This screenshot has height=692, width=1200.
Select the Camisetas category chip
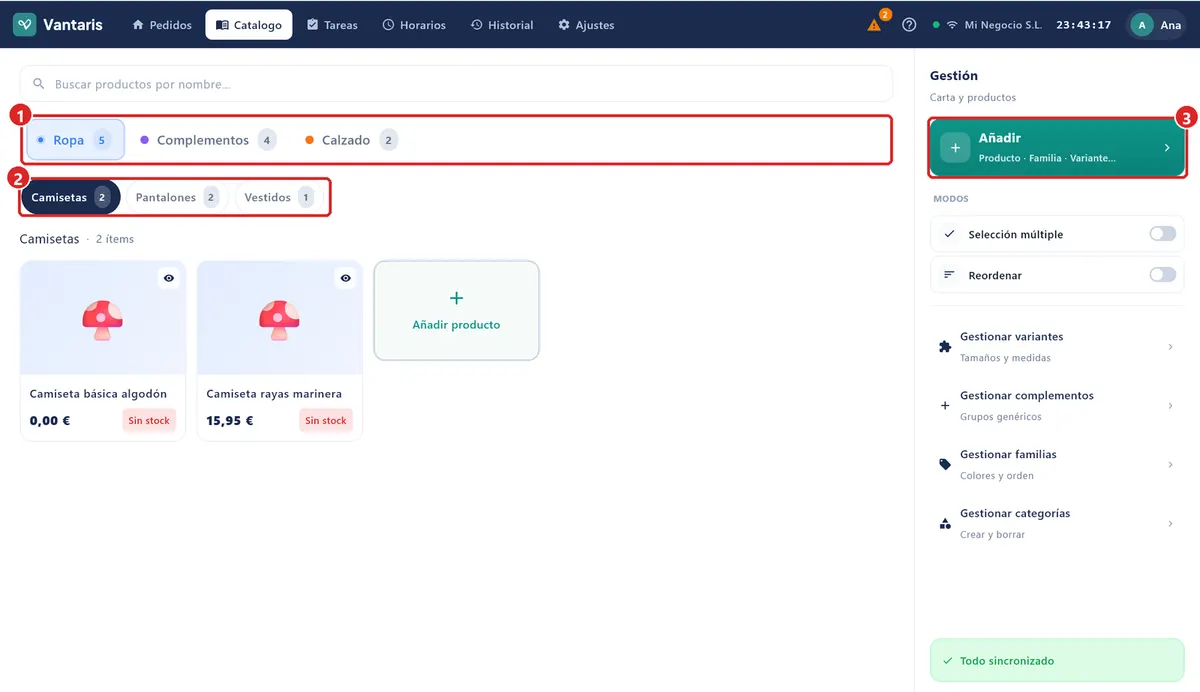[x=70, y=197]
